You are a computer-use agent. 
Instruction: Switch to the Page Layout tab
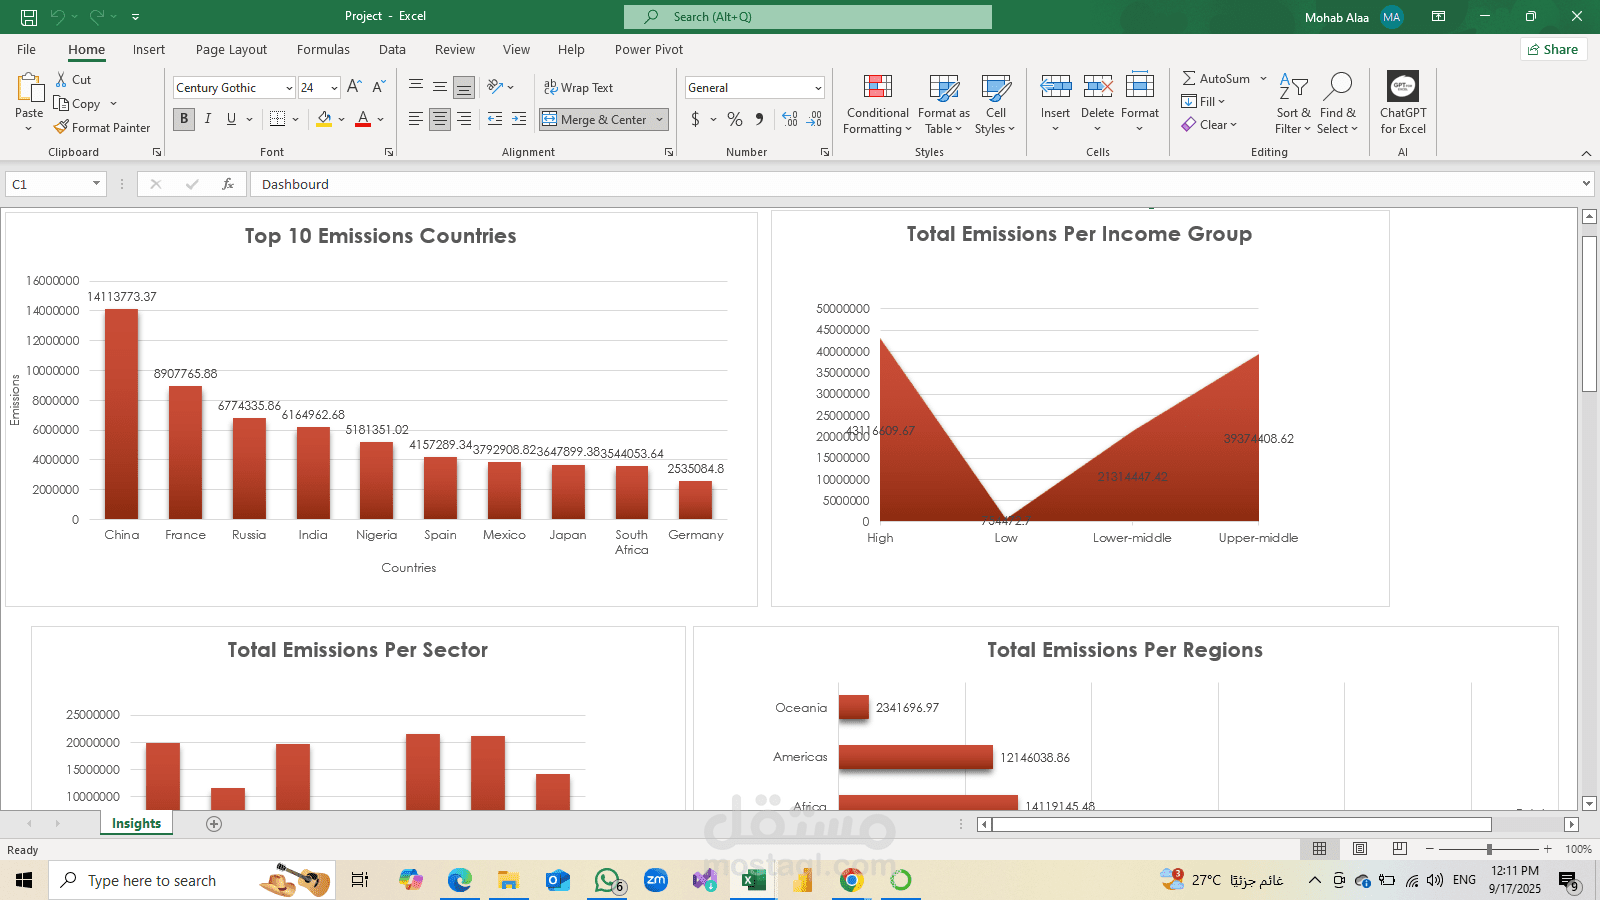(x=231, y=50)
